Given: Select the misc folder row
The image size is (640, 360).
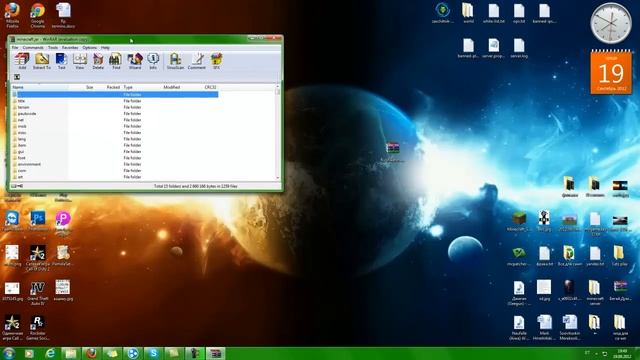Looking at the screenshot, I should click(x=115, y=133).
